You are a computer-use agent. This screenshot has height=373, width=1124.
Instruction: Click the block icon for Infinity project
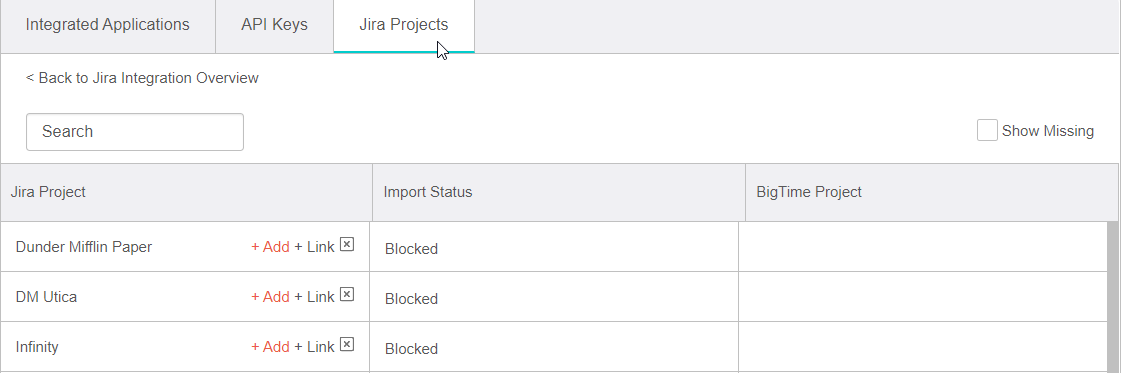[x=347, y=345]
